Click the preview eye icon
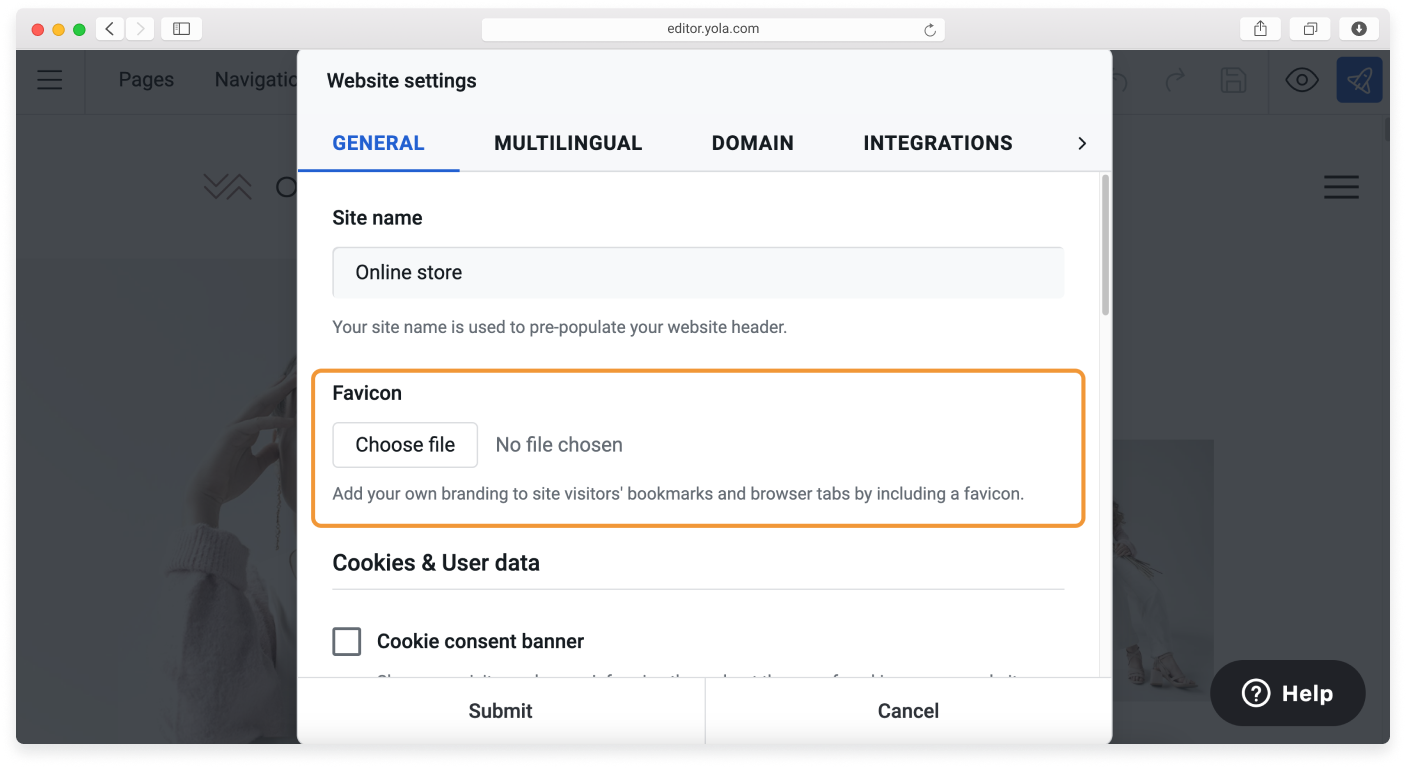 pos(1301,80)
